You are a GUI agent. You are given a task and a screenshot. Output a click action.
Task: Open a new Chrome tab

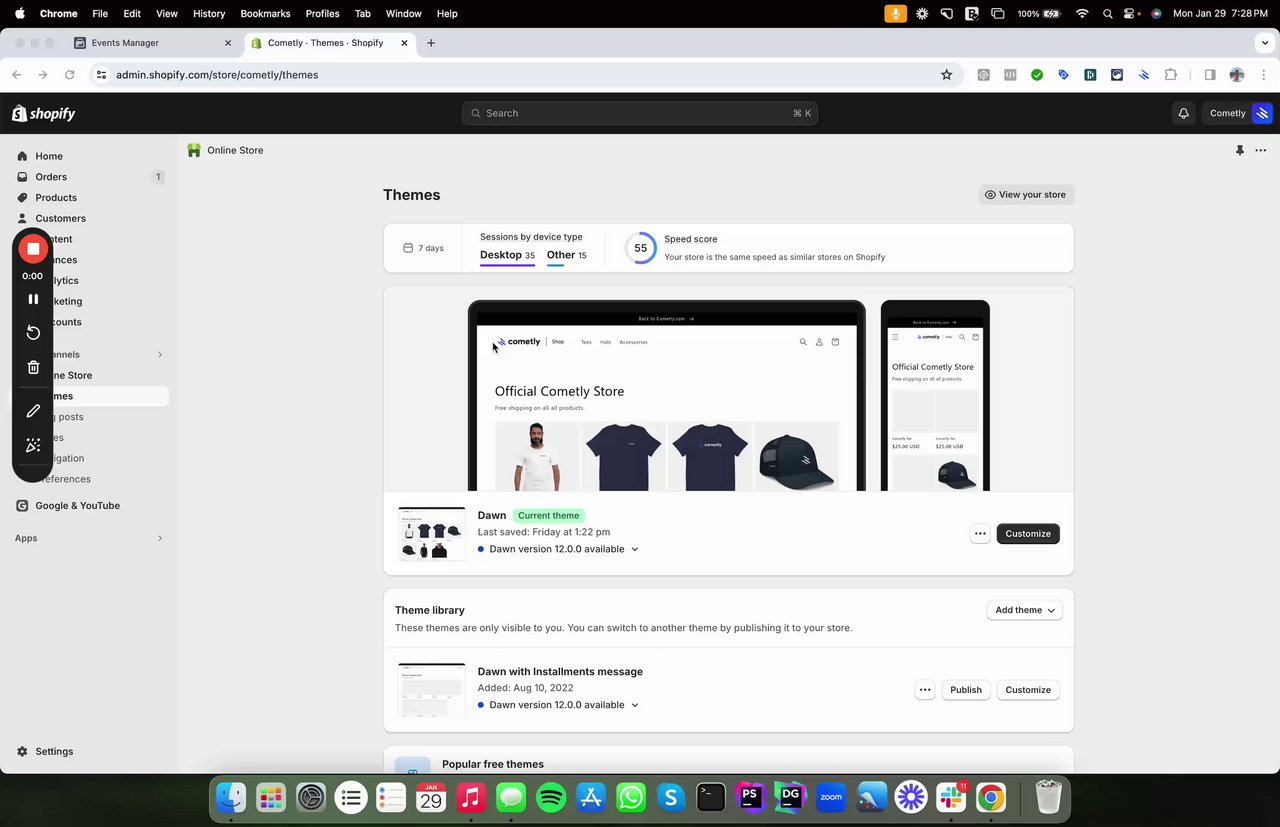(x=431, y=43)
